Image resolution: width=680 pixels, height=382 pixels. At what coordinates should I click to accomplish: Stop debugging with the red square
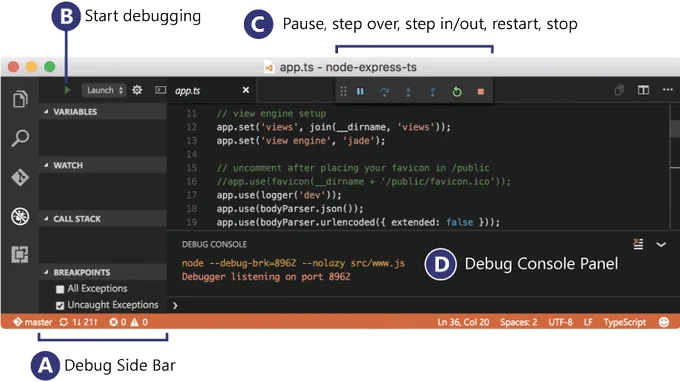click(x=481, y=91)
